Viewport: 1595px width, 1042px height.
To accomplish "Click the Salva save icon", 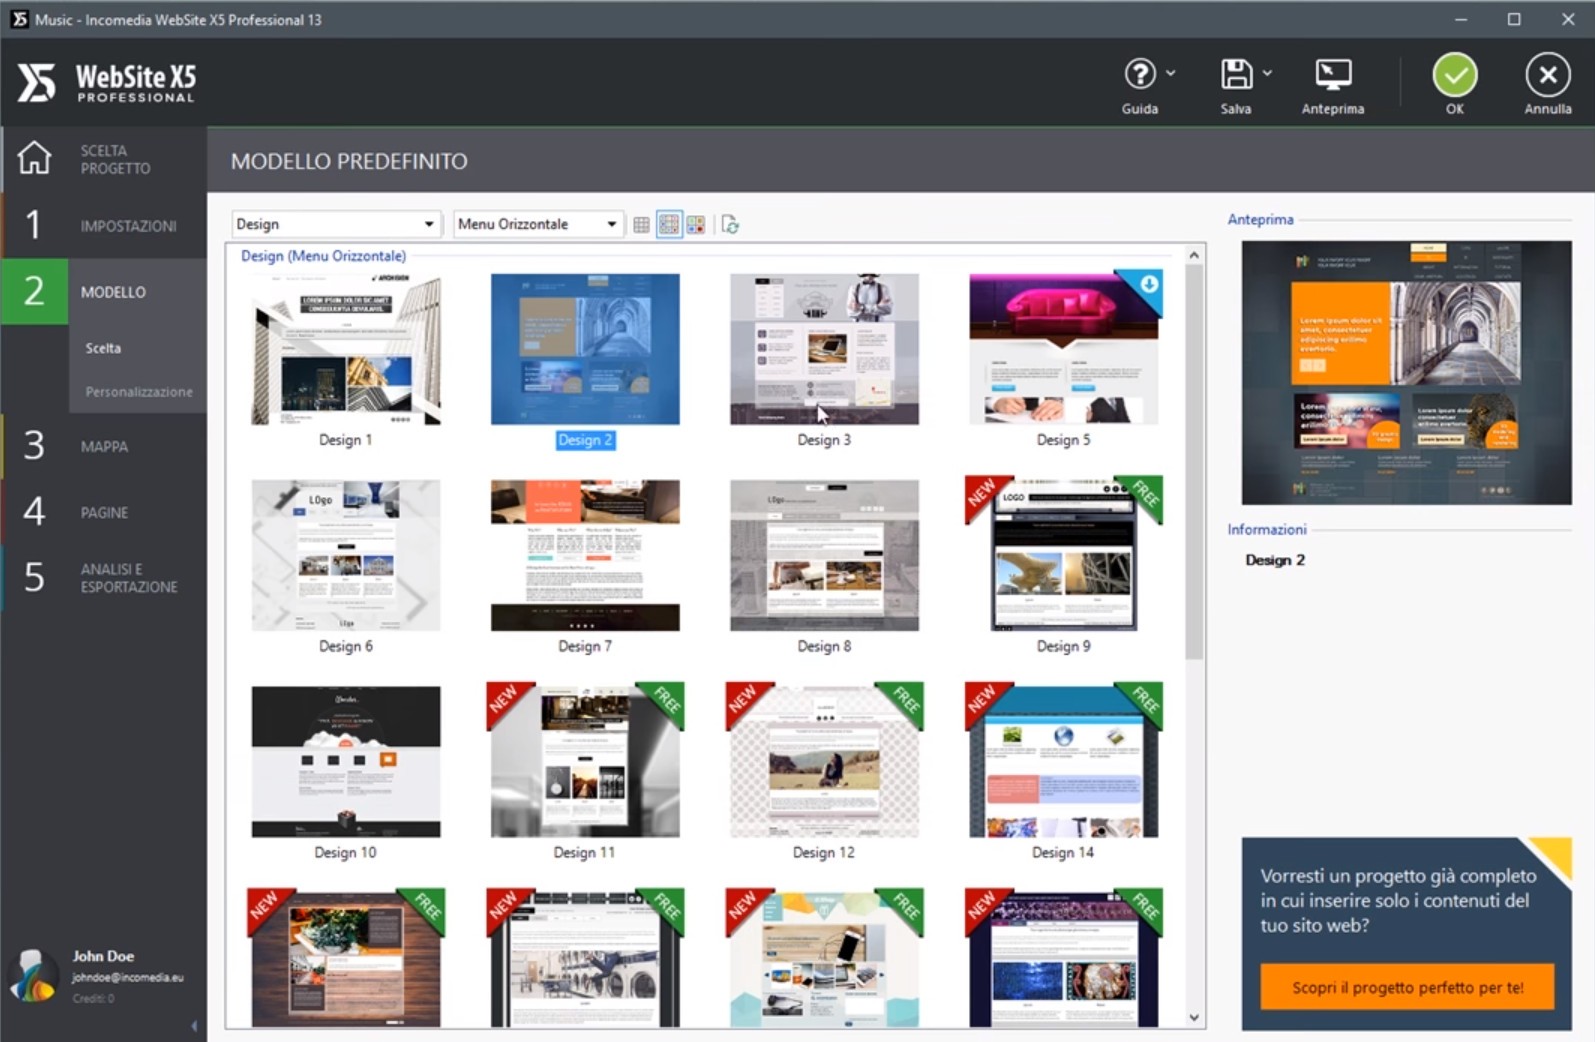I will coord(1236,76).
